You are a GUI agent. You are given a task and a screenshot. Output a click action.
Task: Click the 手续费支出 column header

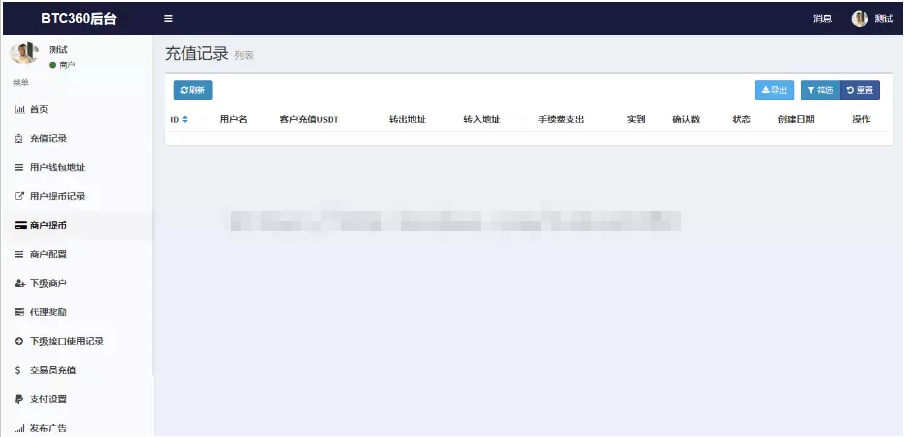coord(561,120)
